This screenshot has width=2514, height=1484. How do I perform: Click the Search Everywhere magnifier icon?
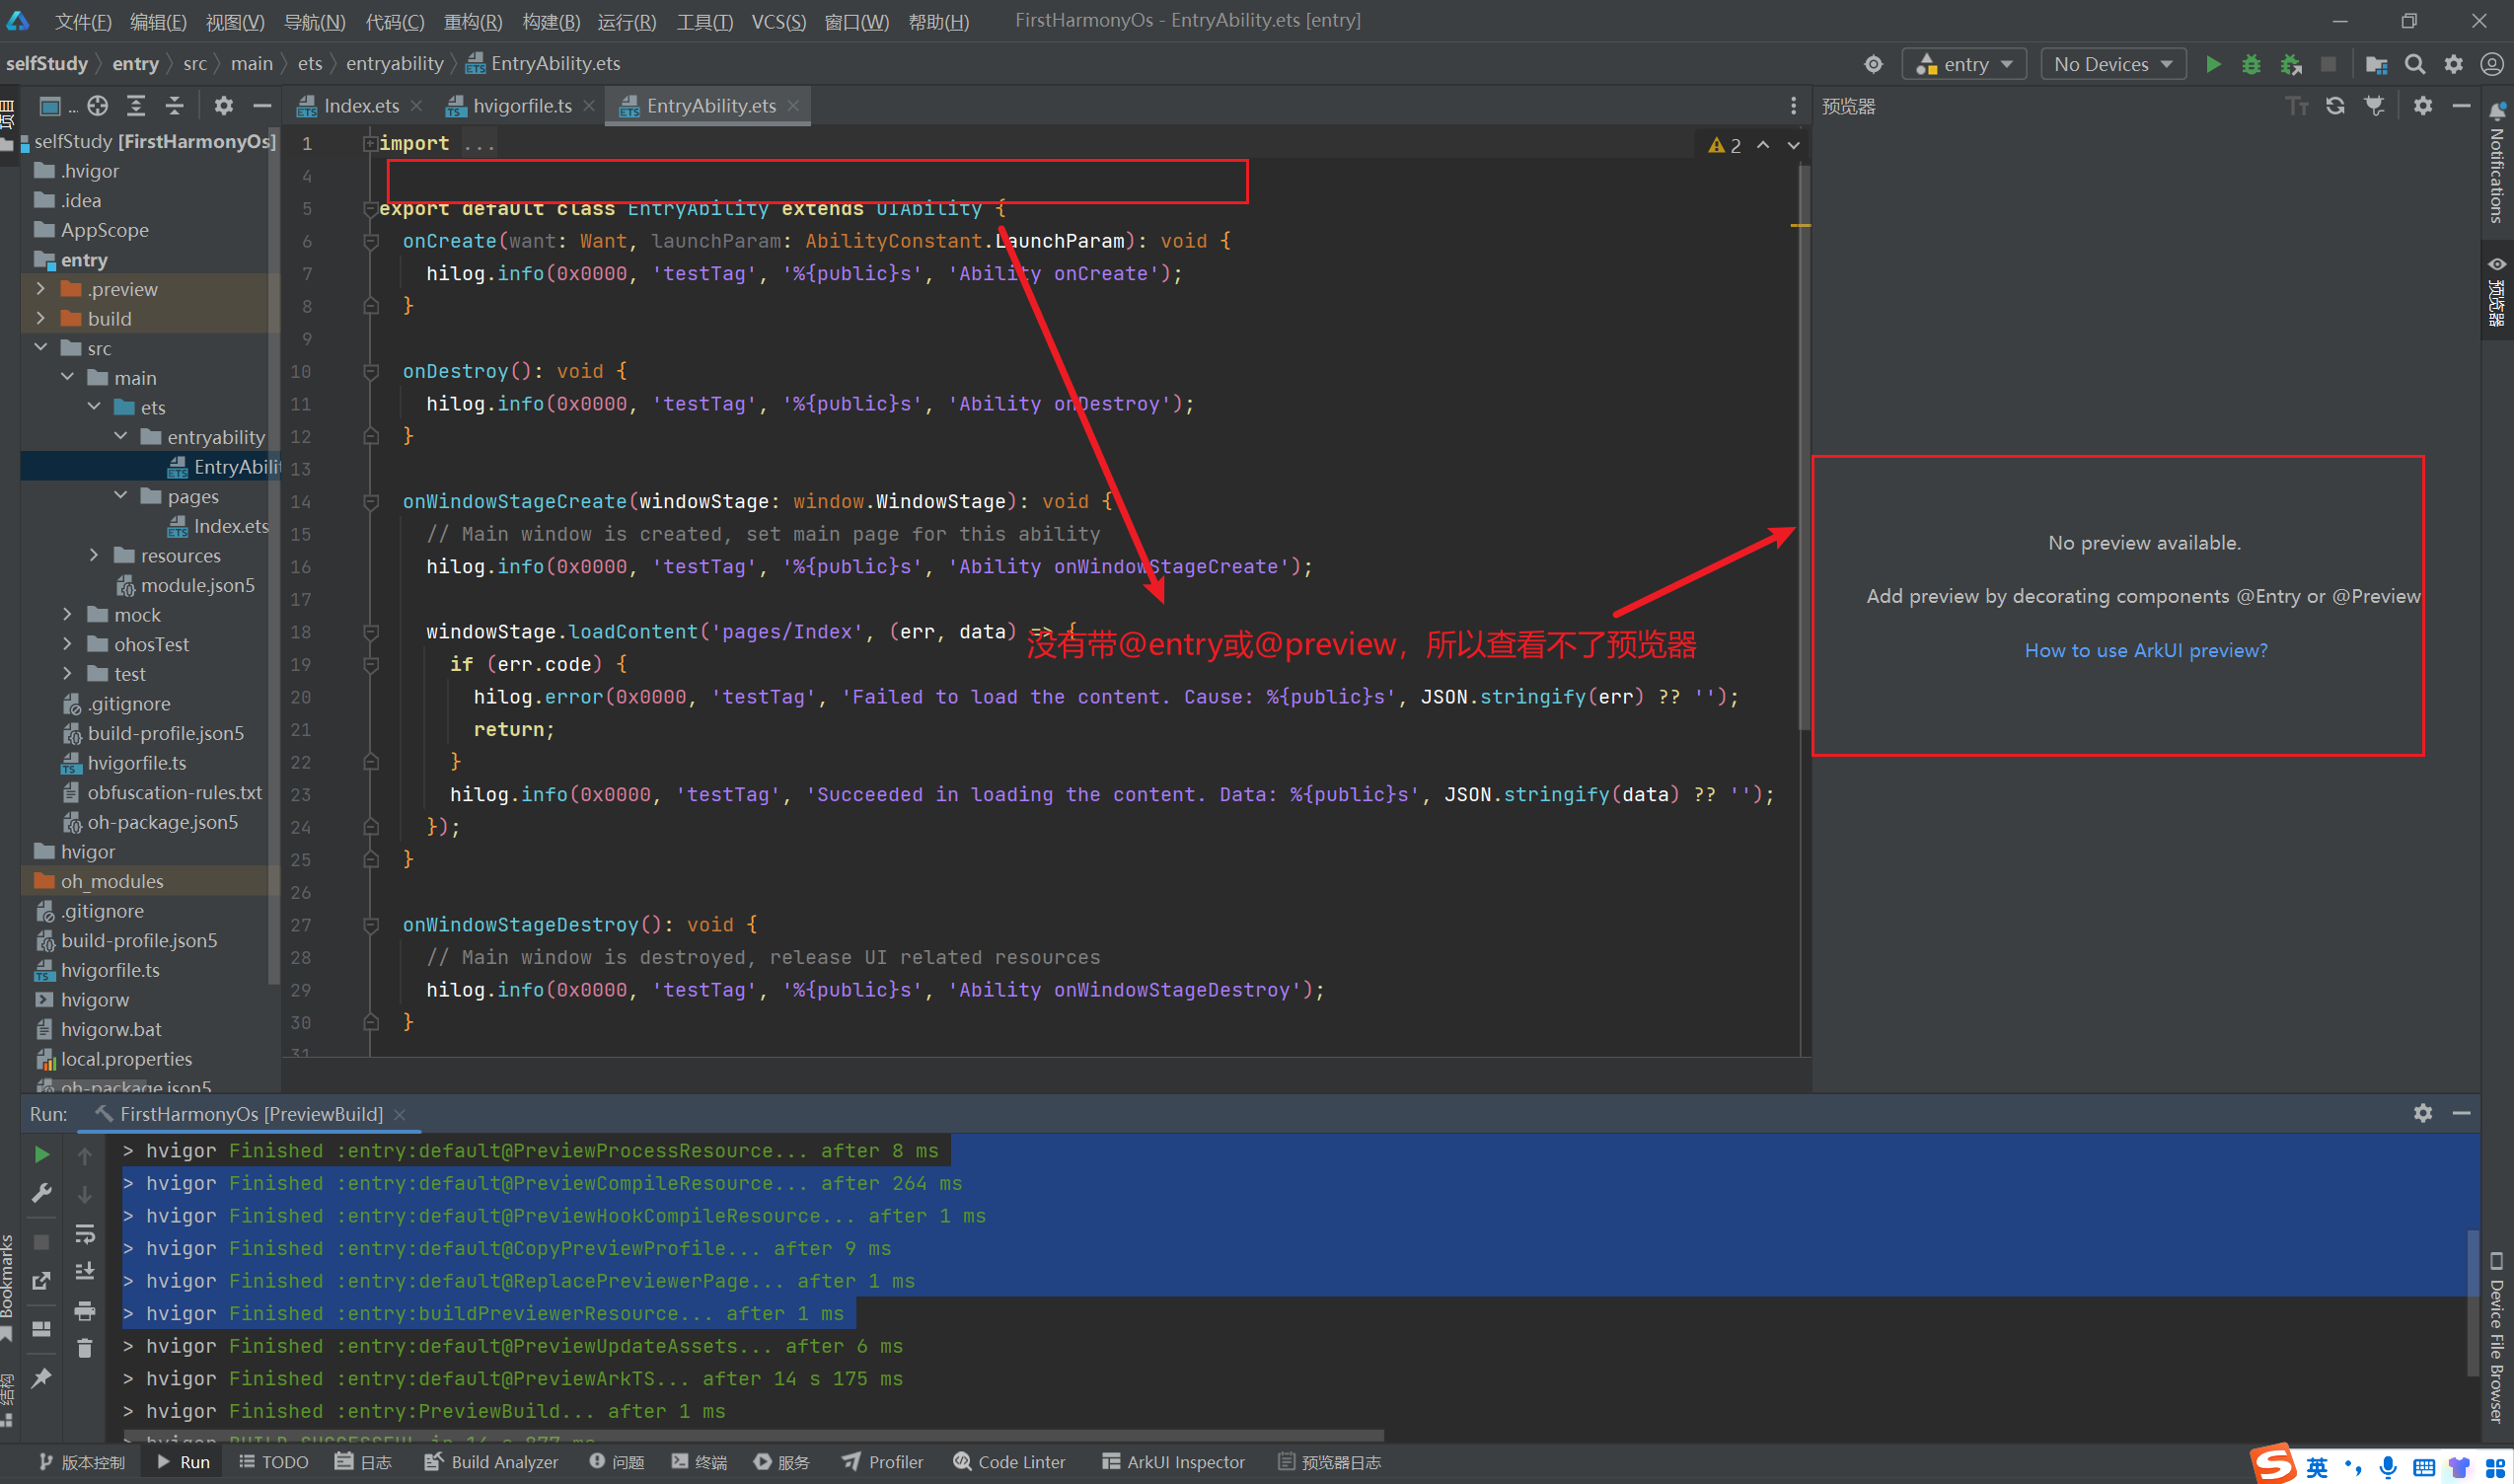pyautogui.click(x=2414, y=64)
